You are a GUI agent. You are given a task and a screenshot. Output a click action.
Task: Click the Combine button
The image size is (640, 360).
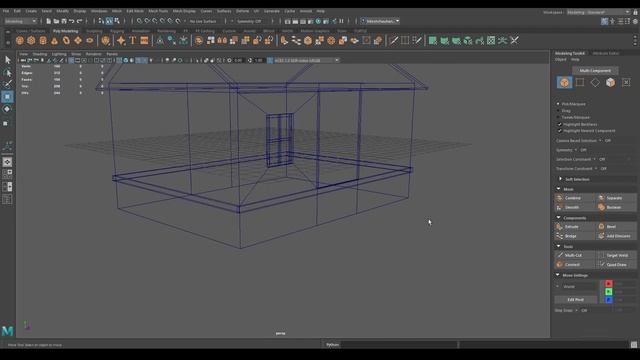pyautogui.click(x=575, y=198)
